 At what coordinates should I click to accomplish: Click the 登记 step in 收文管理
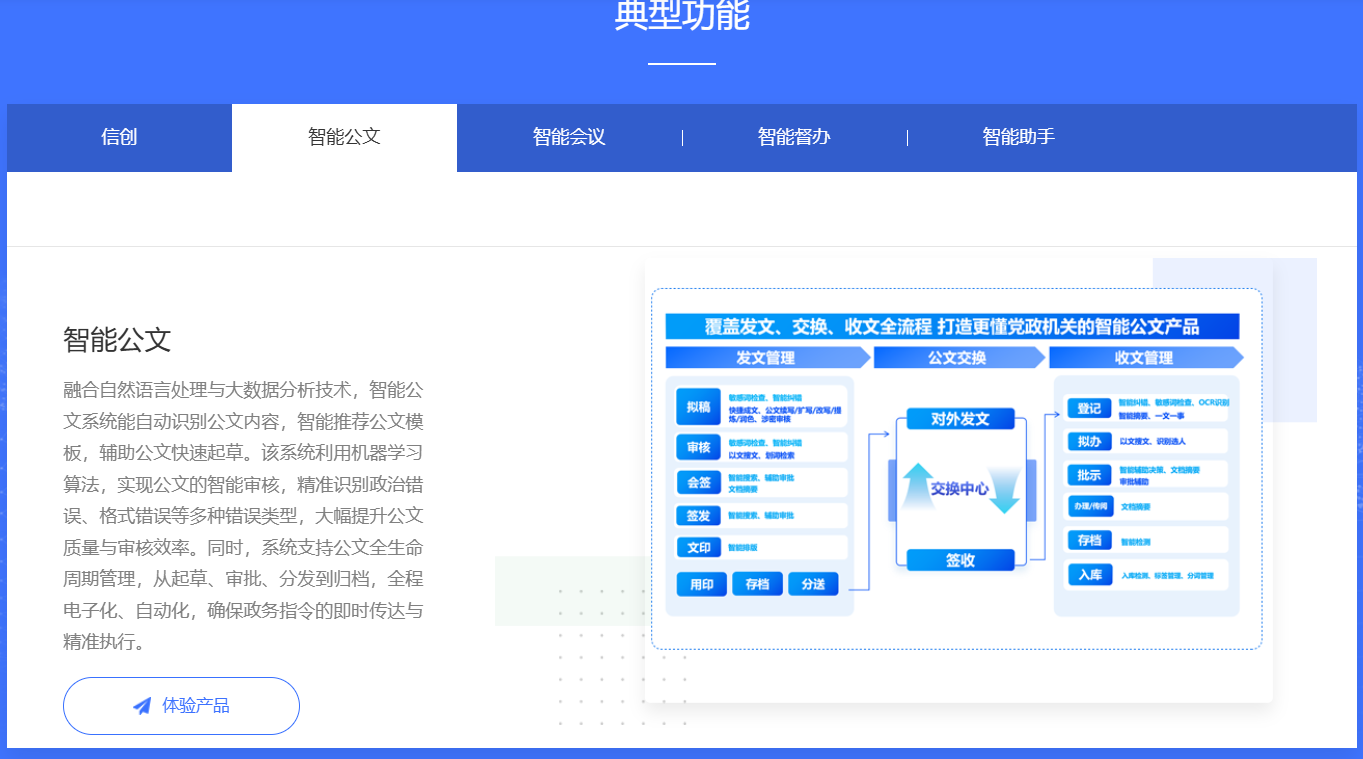[1089, 408]
